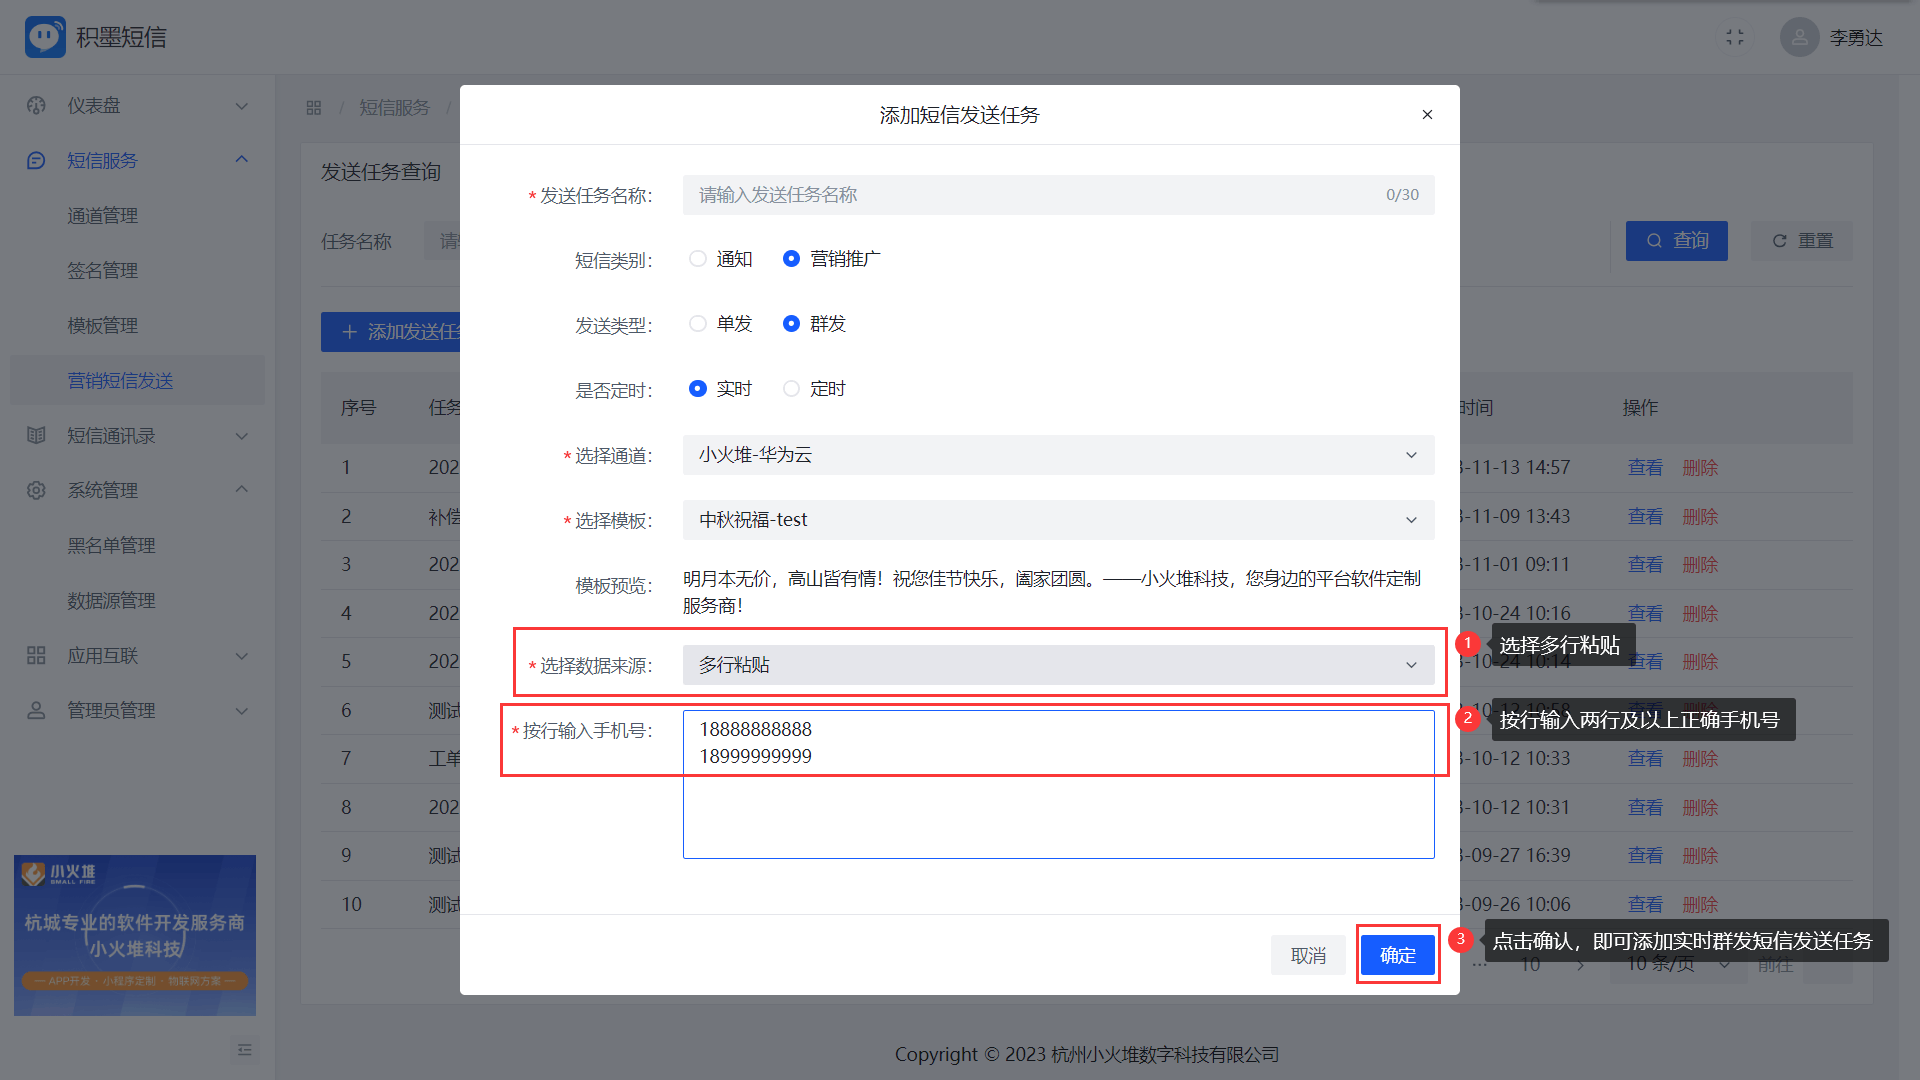The width and height of the screenshot is (1920, 1080).
Task: Open 模板管理 in the sidebar
Action: coord(103,326)
